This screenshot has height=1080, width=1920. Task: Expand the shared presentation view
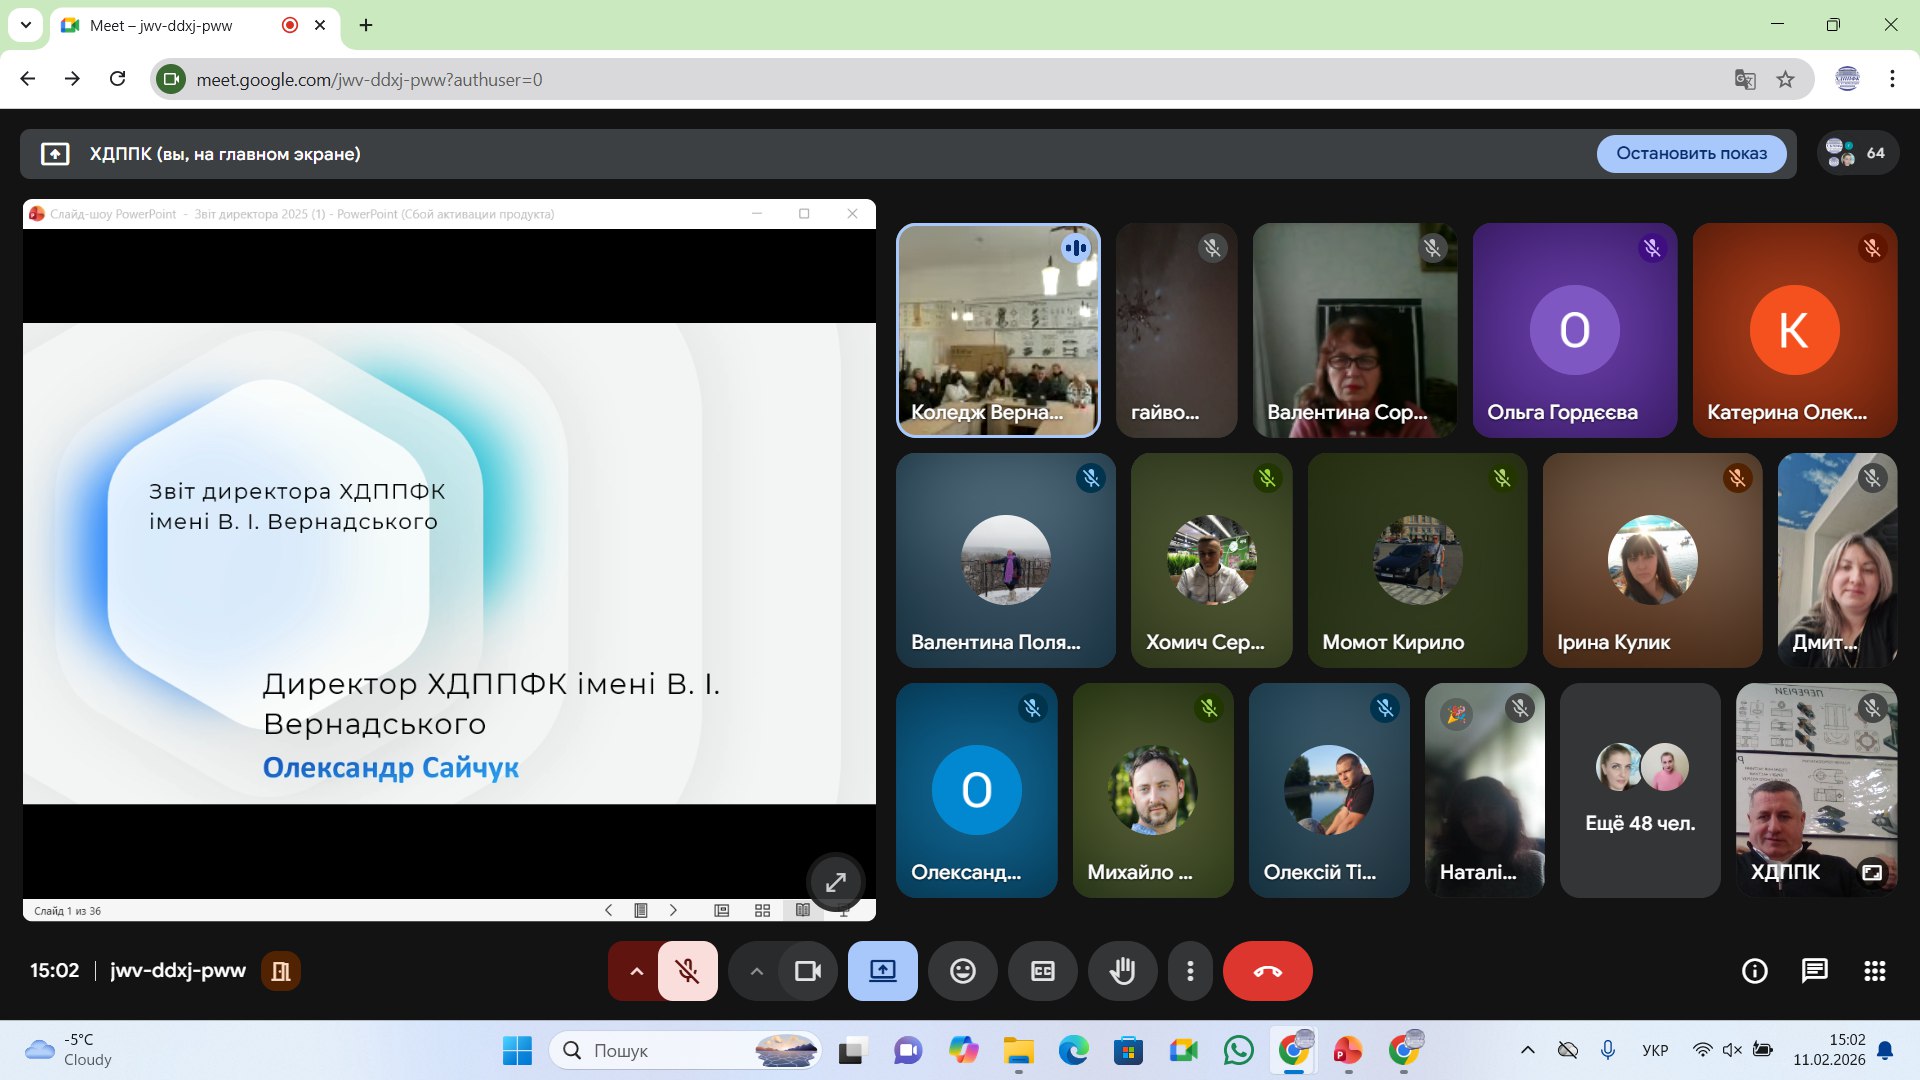(835, 882)
